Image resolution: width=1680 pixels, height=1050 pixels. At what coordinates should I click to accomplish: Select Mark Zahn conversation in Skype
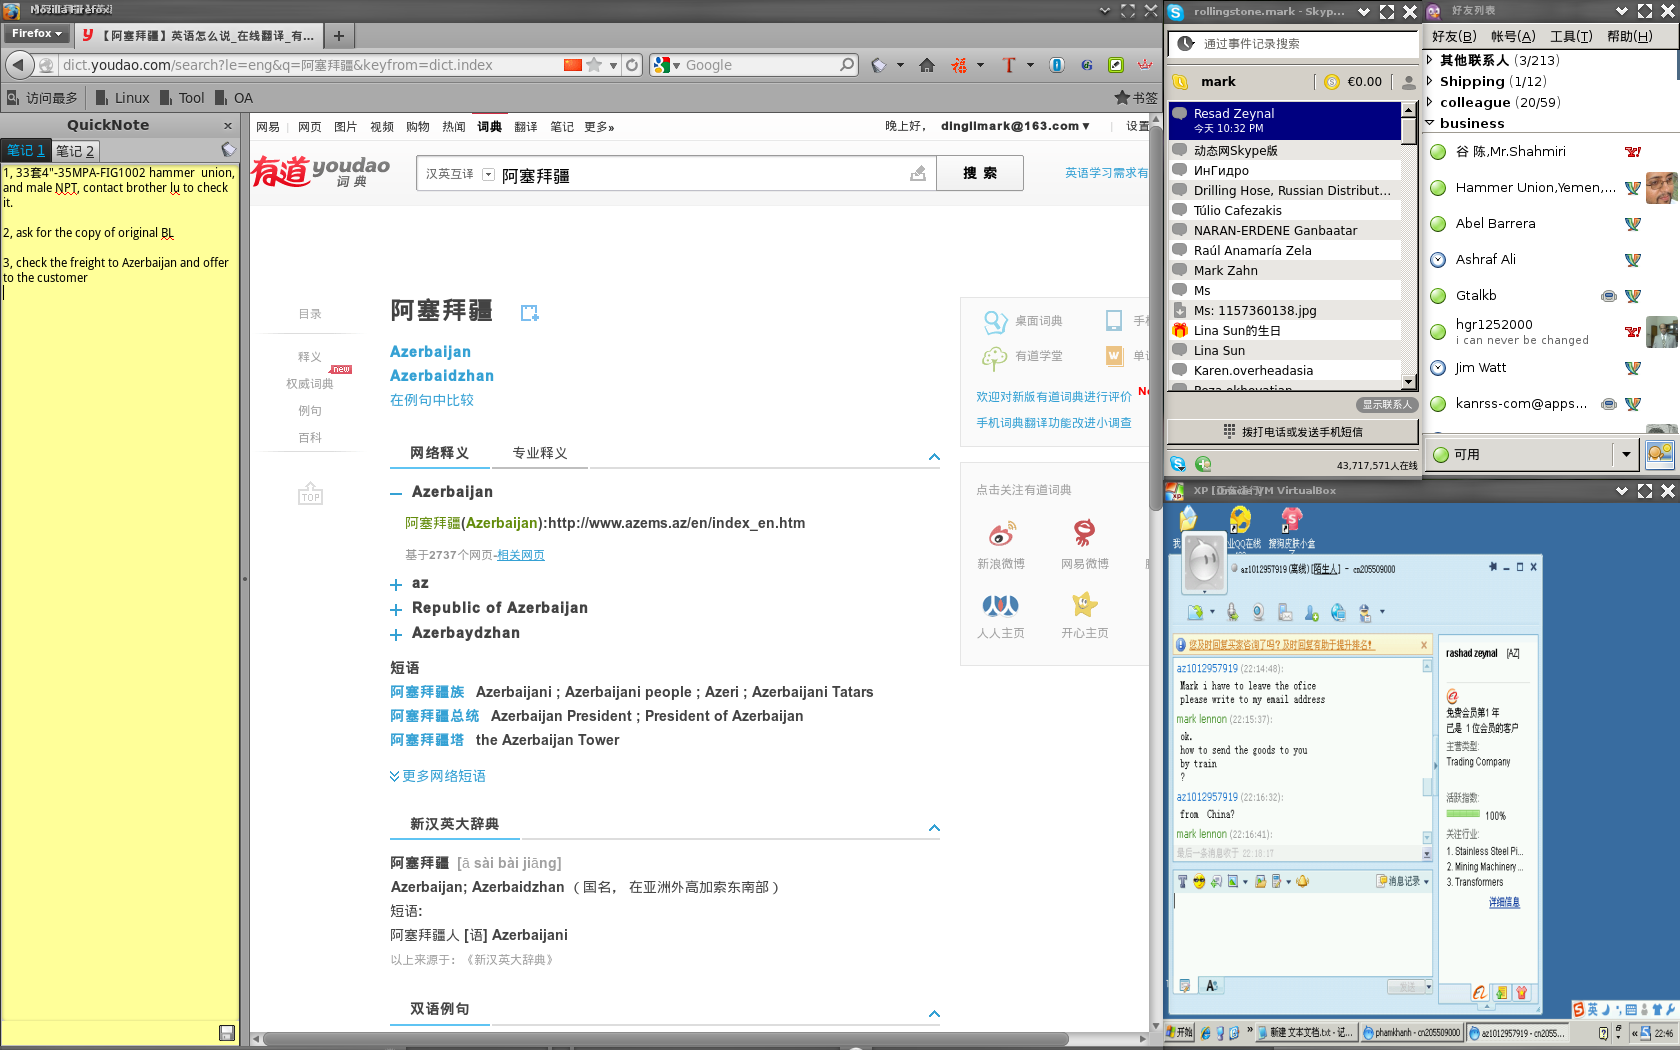pyautogui.click(x=1285, y=270)
